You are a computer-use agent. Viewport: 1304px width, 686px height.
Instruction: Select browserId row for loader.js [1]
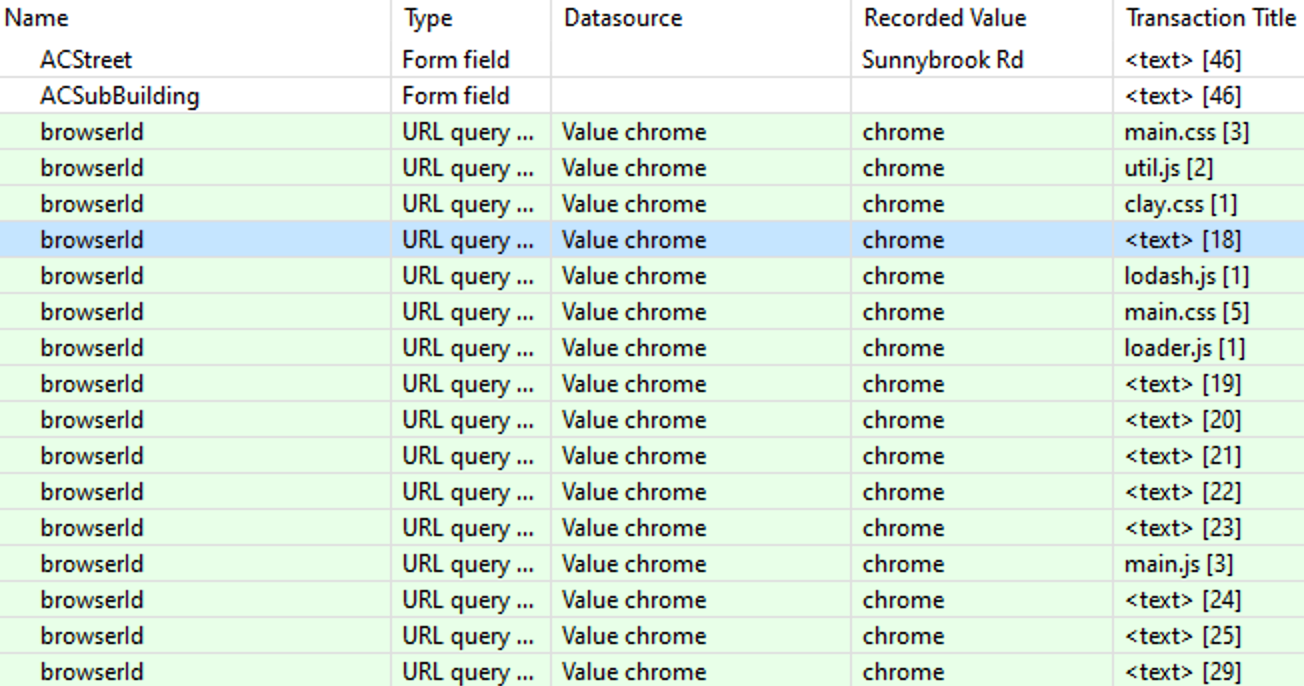coord(652,348)
